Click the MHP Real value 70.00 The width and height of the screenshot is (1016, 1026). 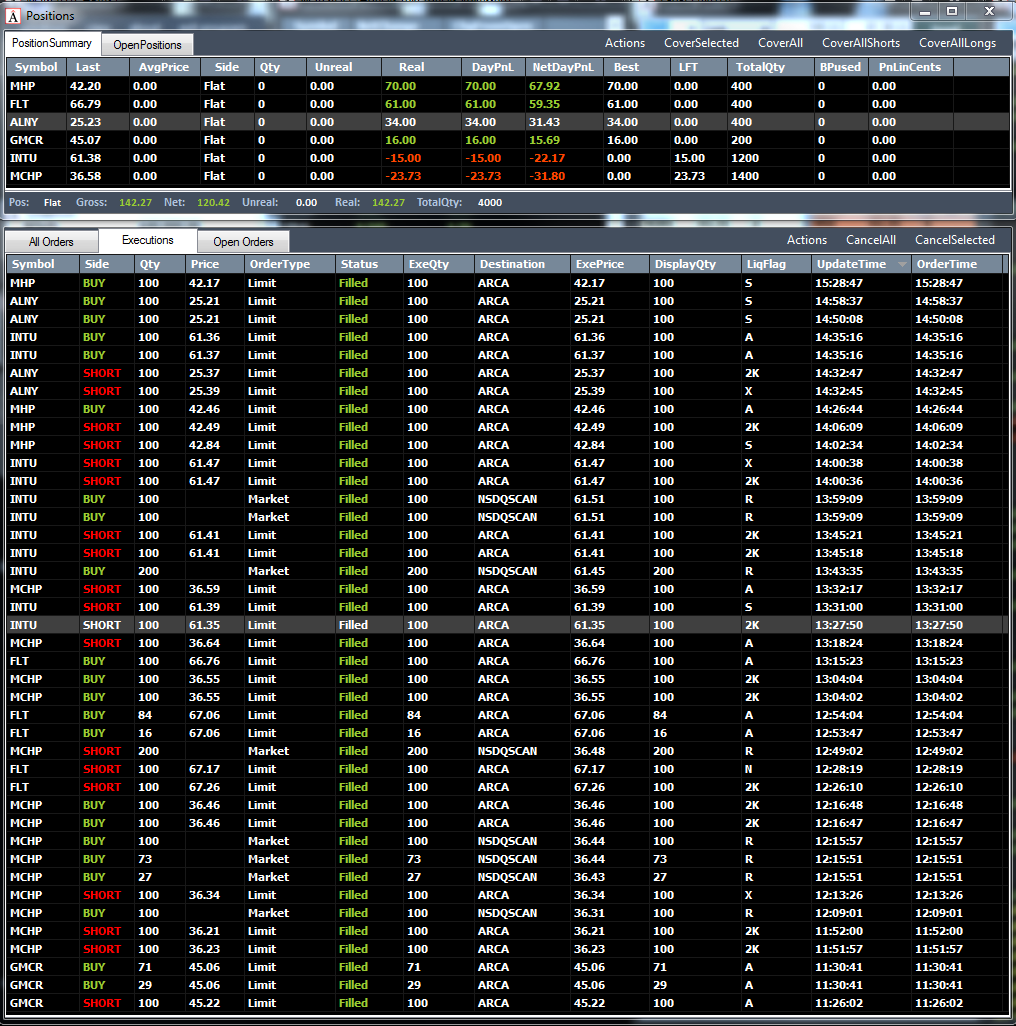[400, 86]
